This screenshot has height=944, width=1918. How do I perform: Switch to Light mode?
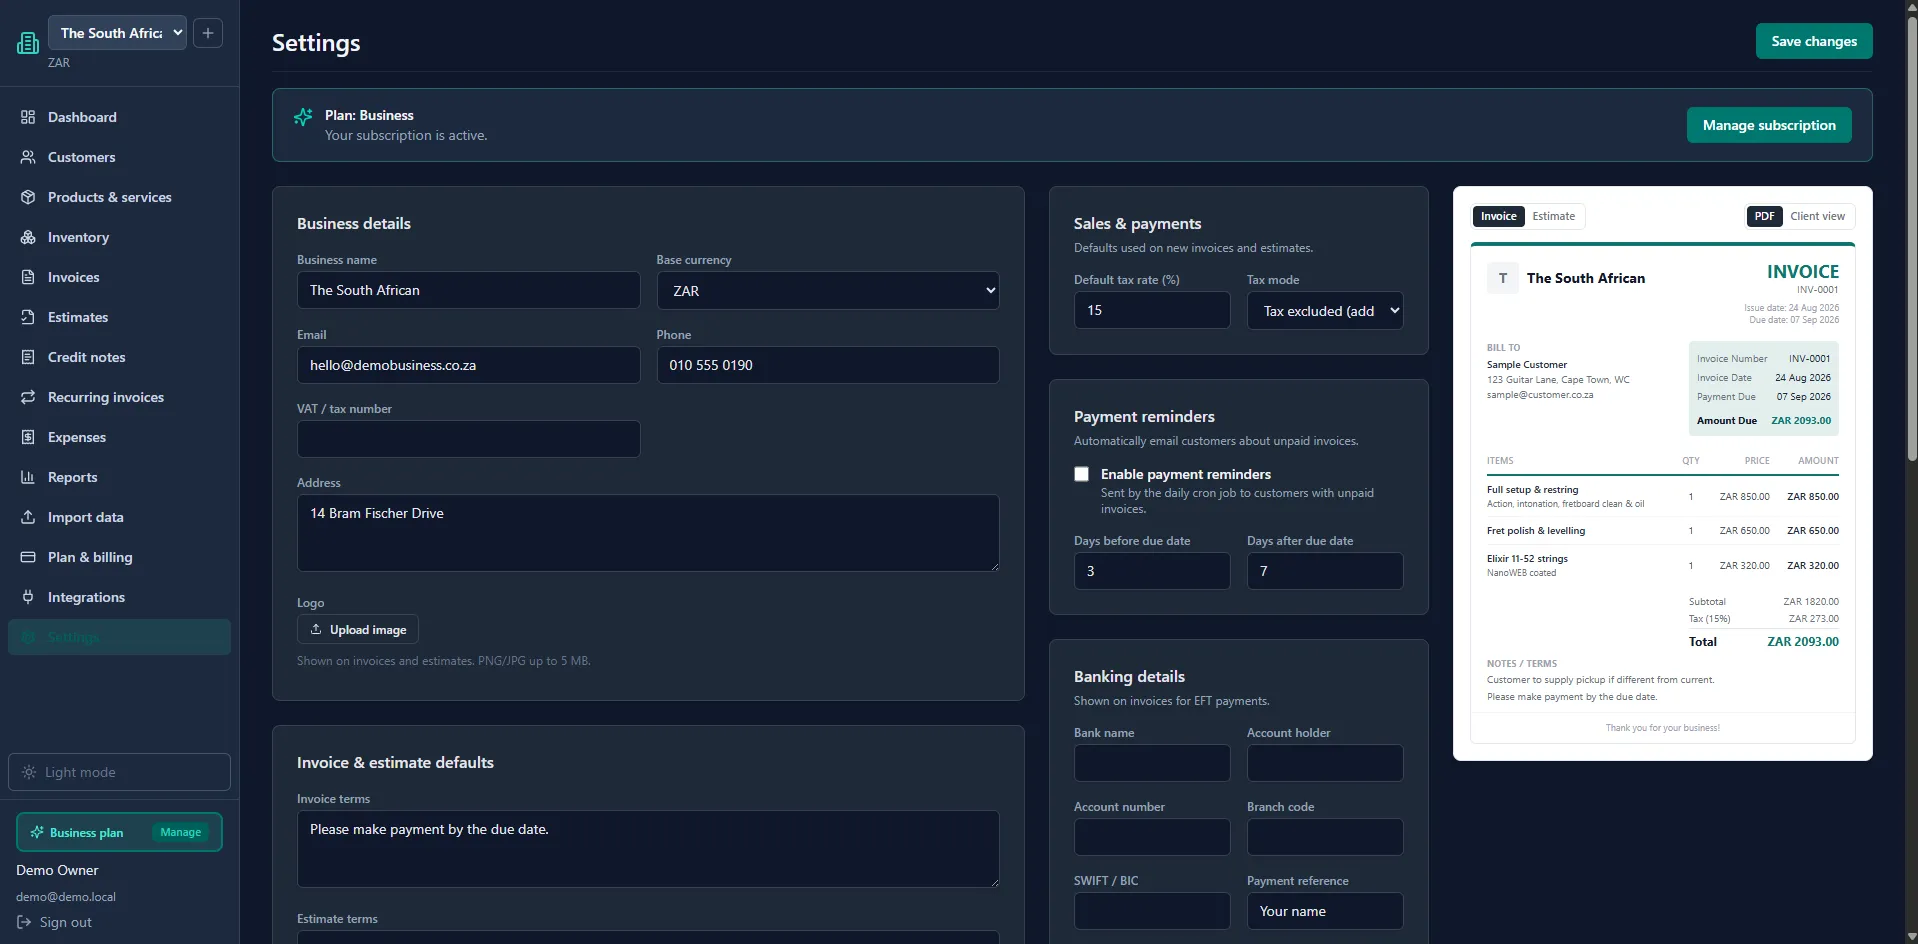tap(119, 772)
